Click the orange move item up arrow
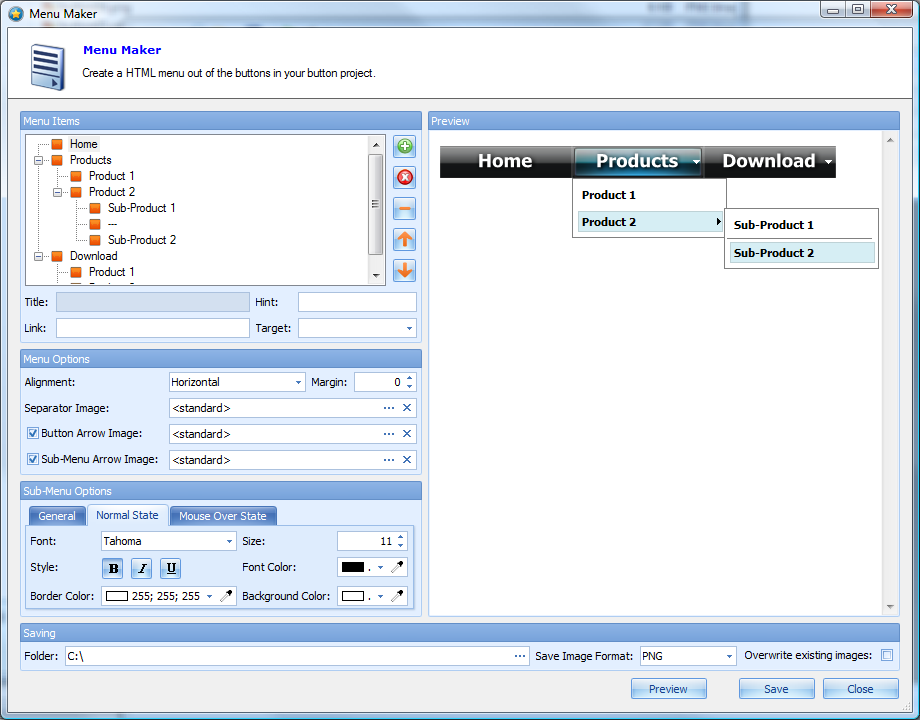This screenshot has height=720, width=920. (405, 240)
